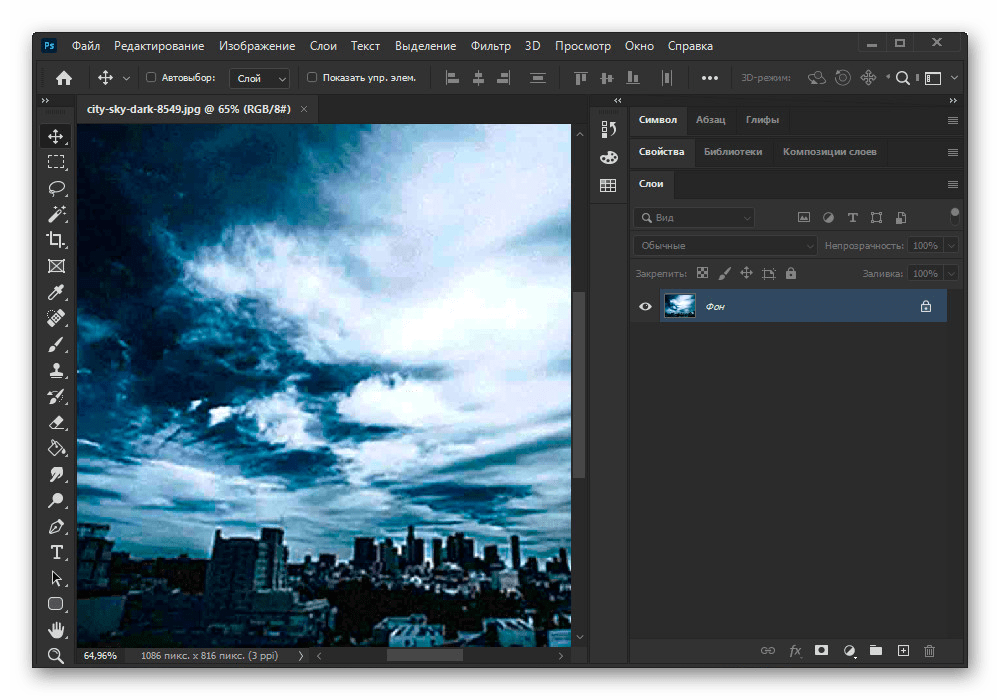
Task: Enable the Автовыбор checkbox
Action: [151, 77]
